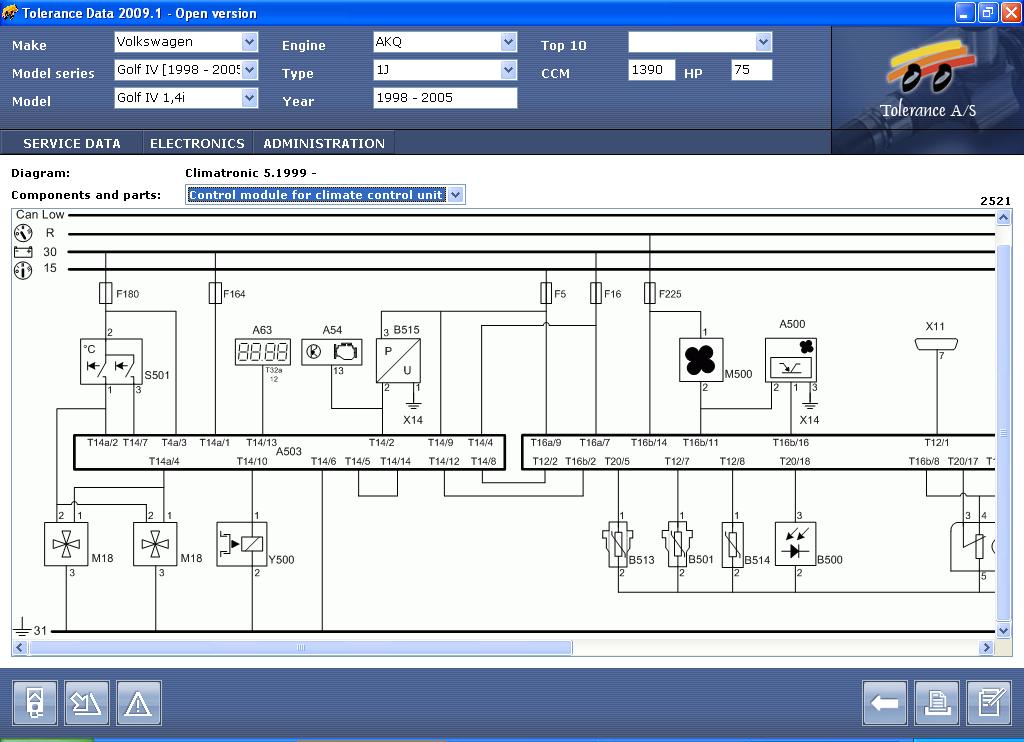Click the T14a/2 pin label
The width and height of the screenshot is (1024, 742).
click(103, 442)
